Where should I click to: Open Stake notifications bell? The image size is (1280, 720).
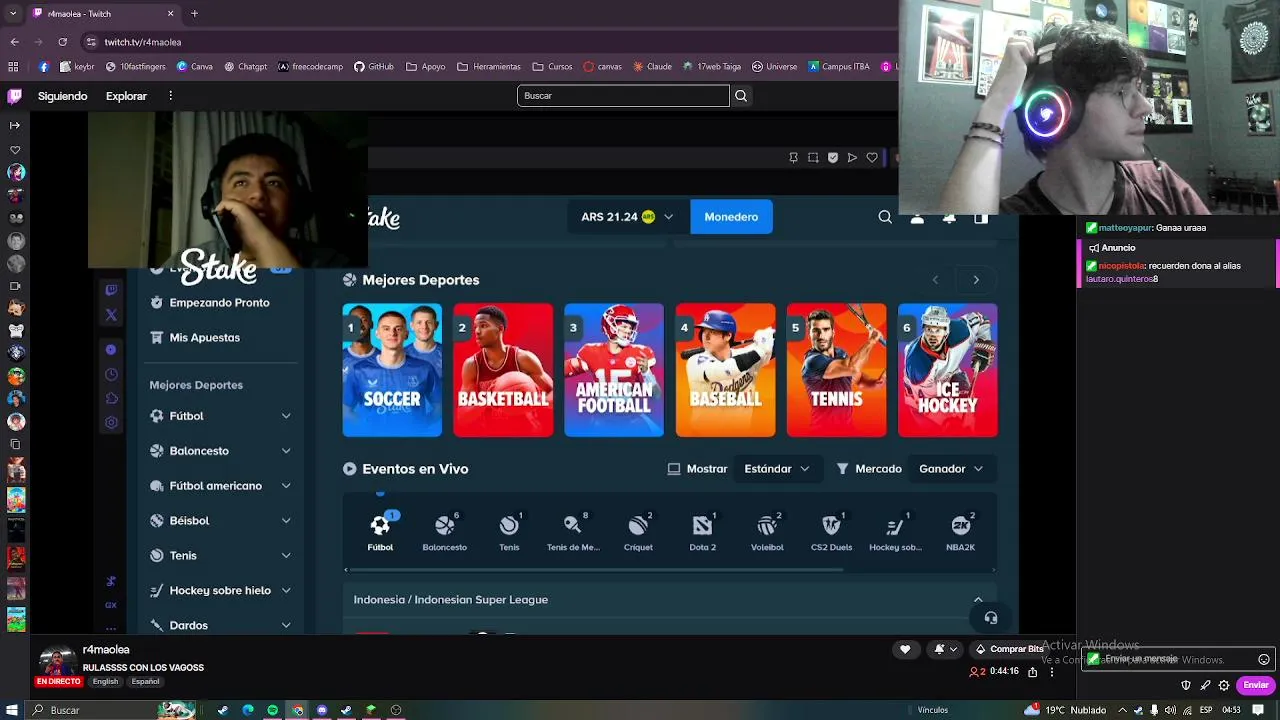949,217
